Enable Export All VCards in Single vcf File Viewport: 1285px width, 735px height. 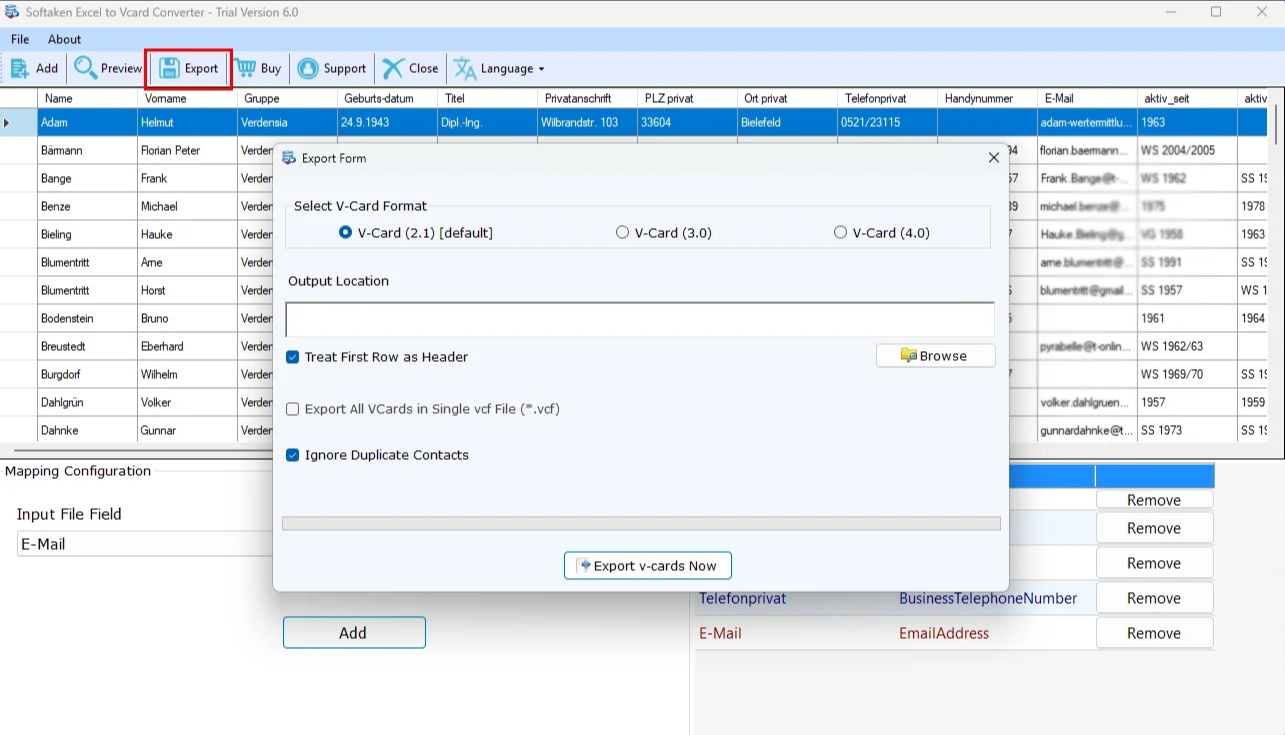pos(293,409)
